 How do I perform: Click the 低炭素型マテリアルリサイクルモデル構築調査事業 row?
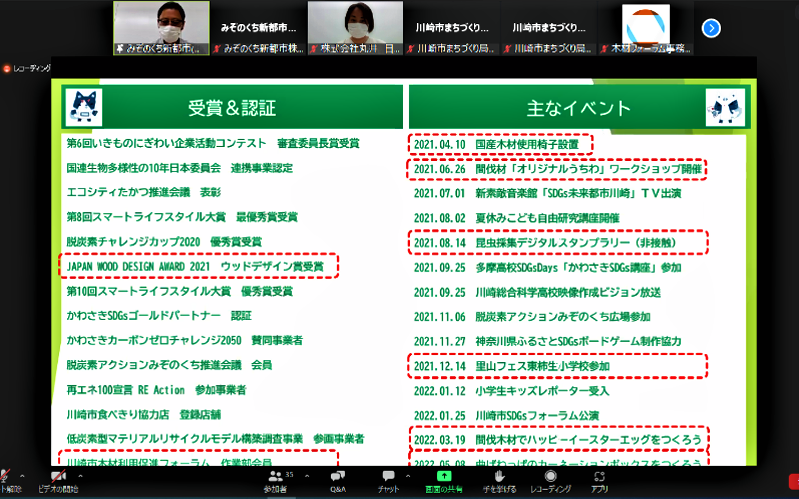(216, 439)
